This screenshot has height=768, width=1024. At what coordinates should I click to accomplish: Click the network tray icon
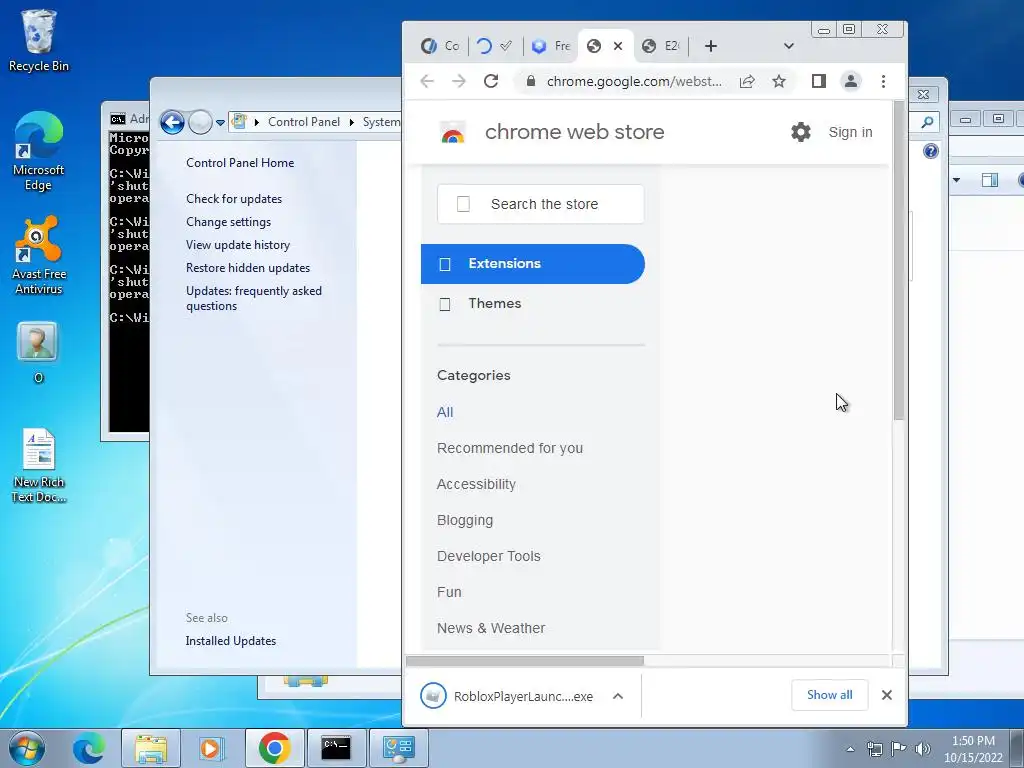pos(874,749)
